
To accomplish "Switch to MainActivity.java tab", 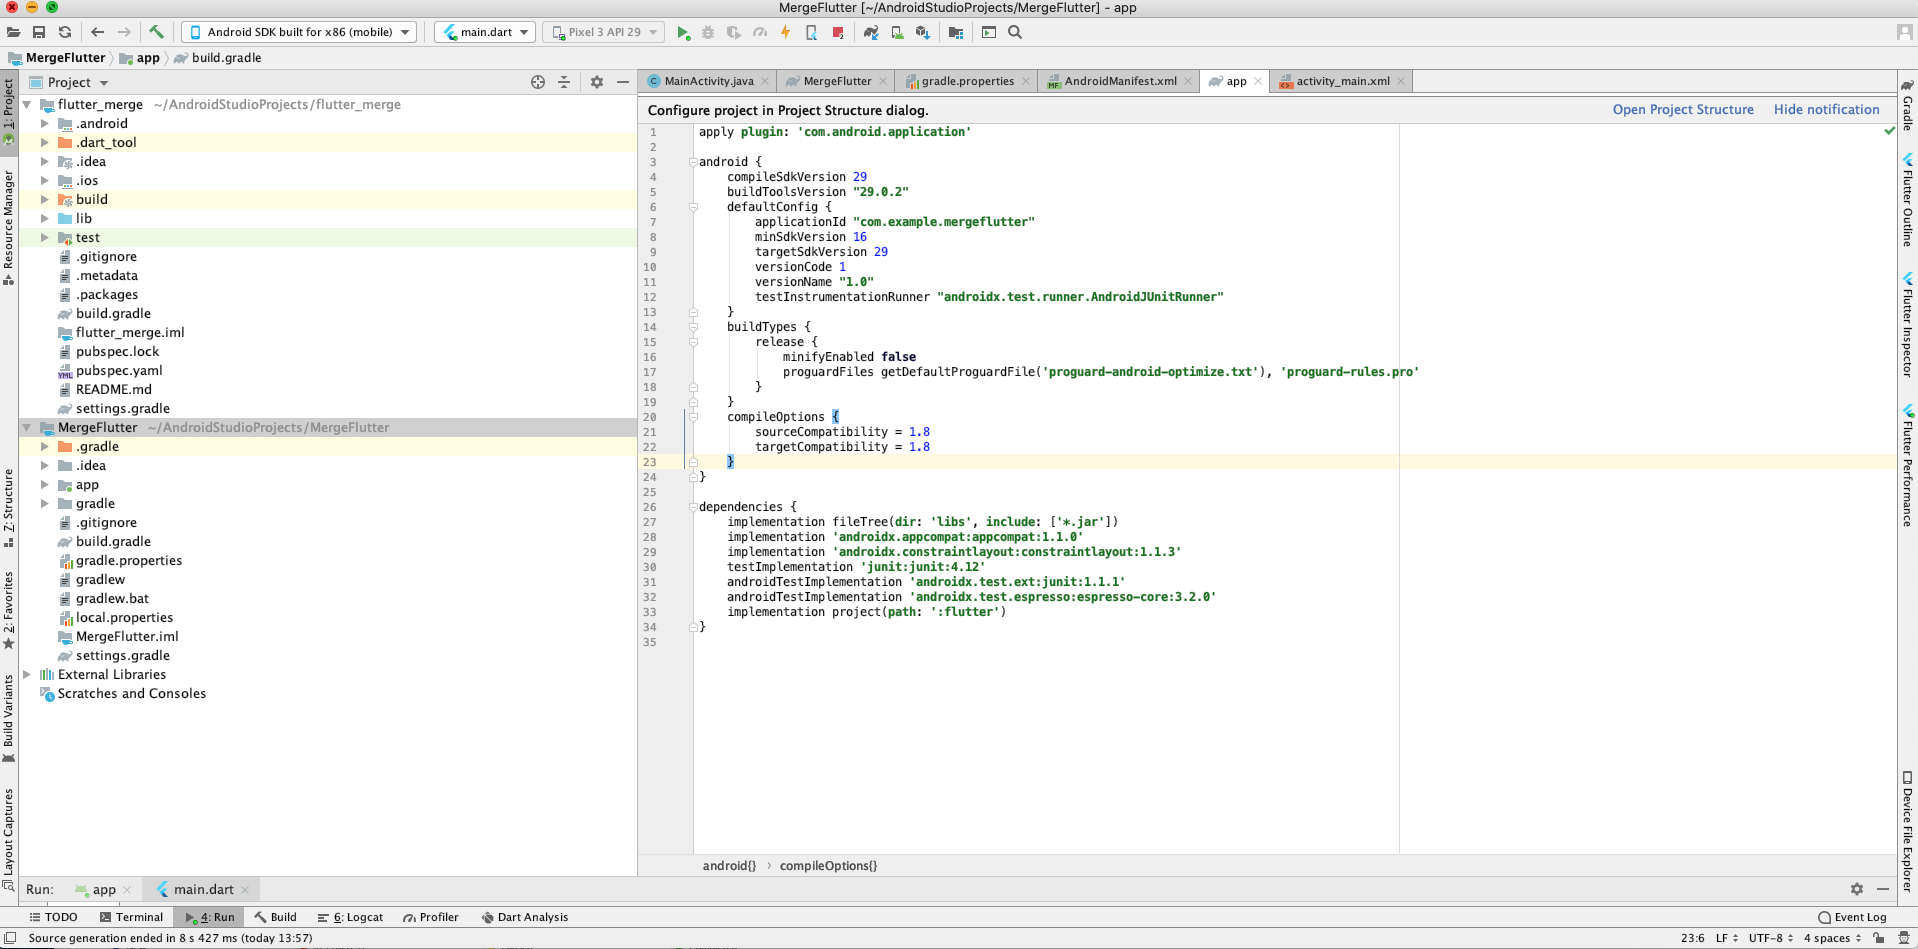I will click(709, 81).
